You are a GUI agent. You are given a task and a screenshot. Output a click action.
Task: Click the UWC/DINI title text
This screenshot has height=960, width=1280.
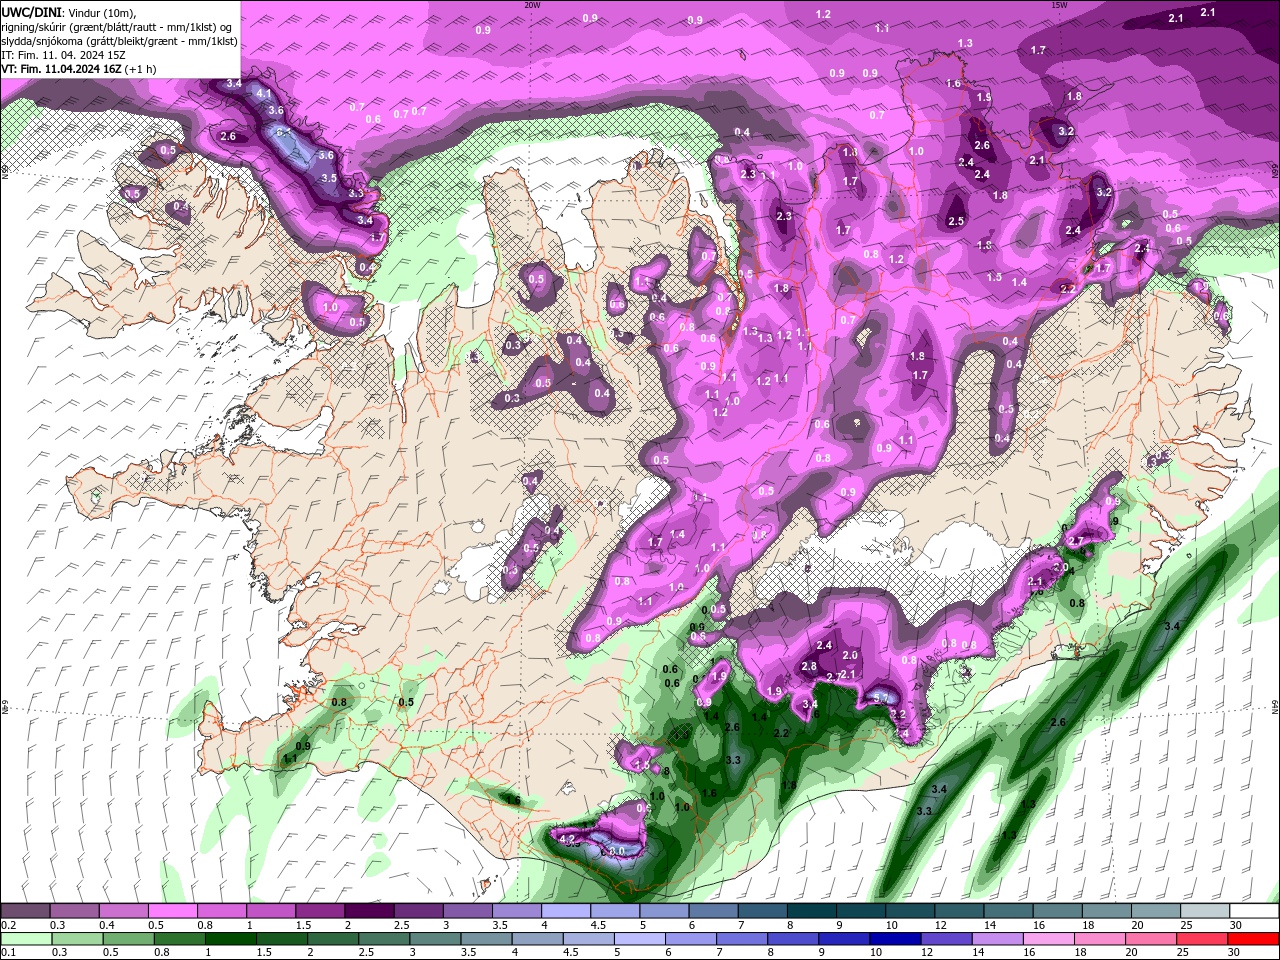tap(30, 12)
